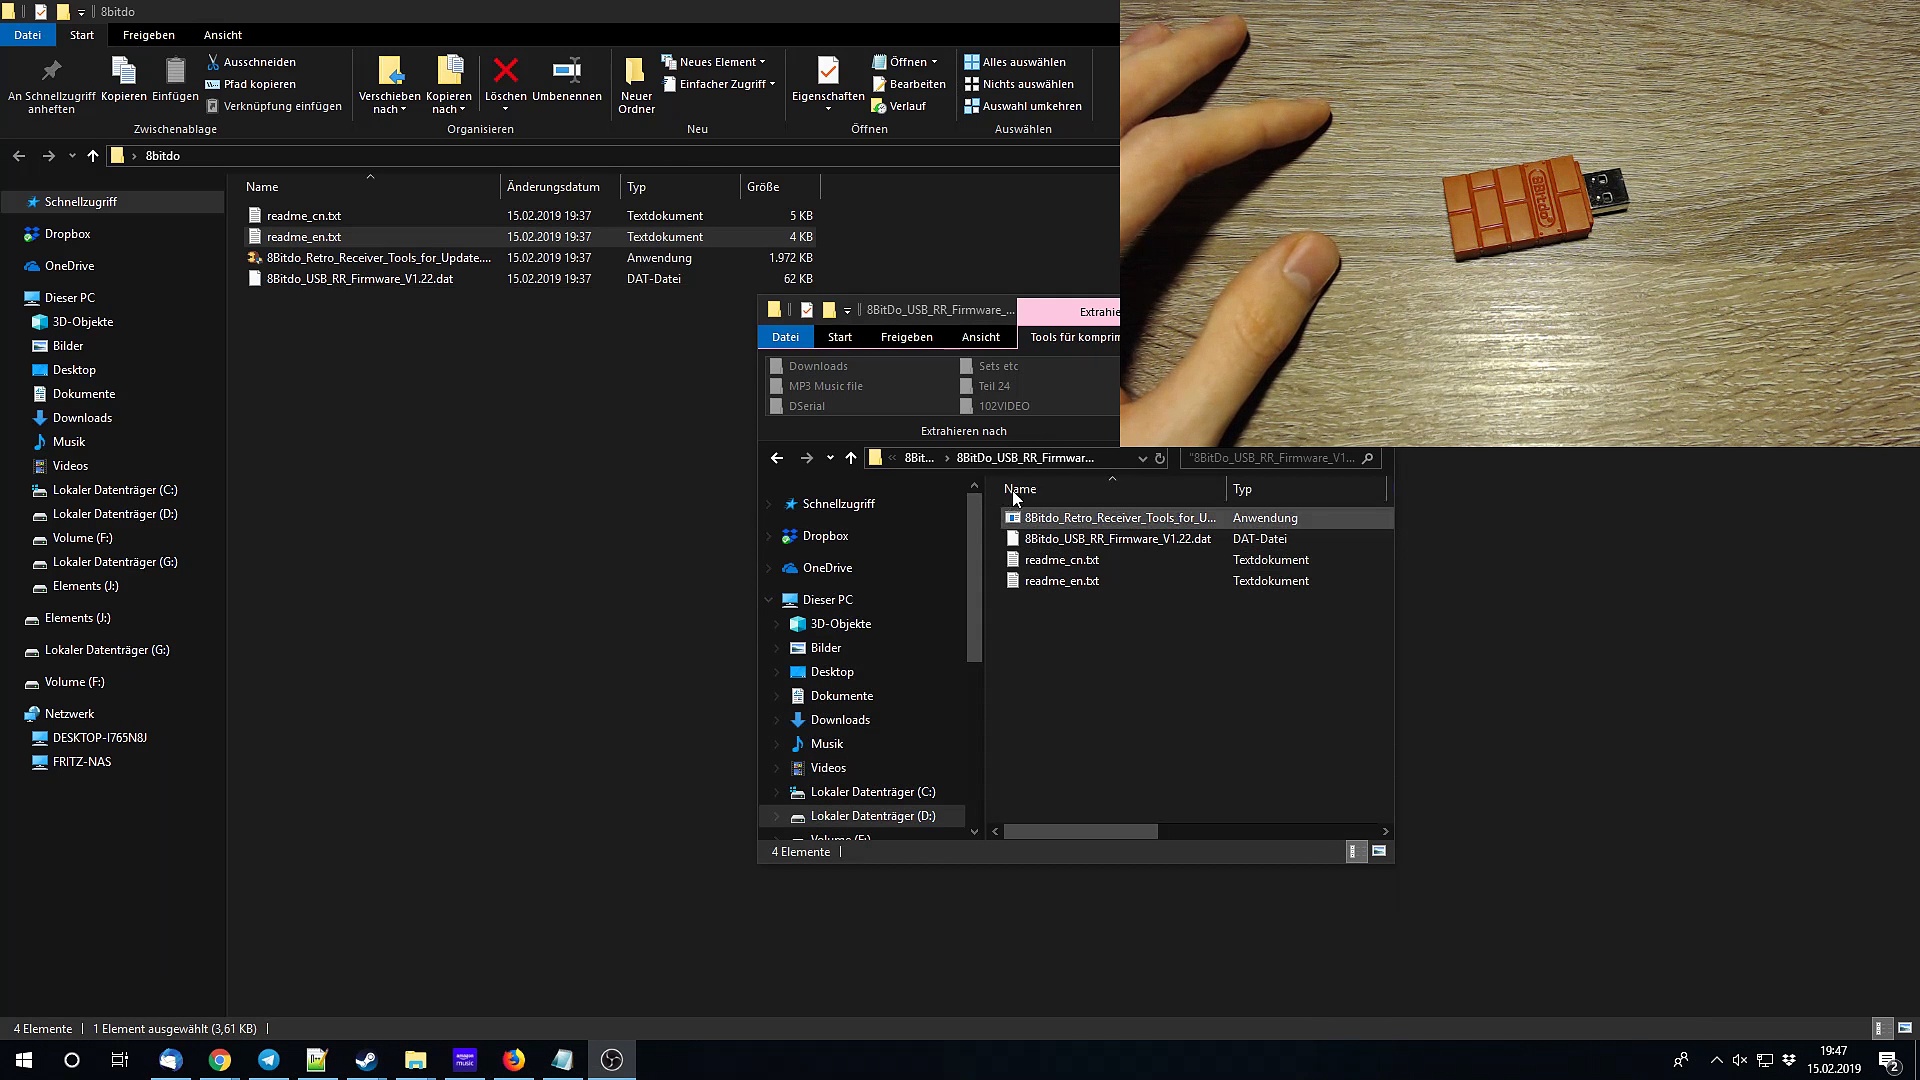Open Eigenschaften properties icon

coord(827,71)
